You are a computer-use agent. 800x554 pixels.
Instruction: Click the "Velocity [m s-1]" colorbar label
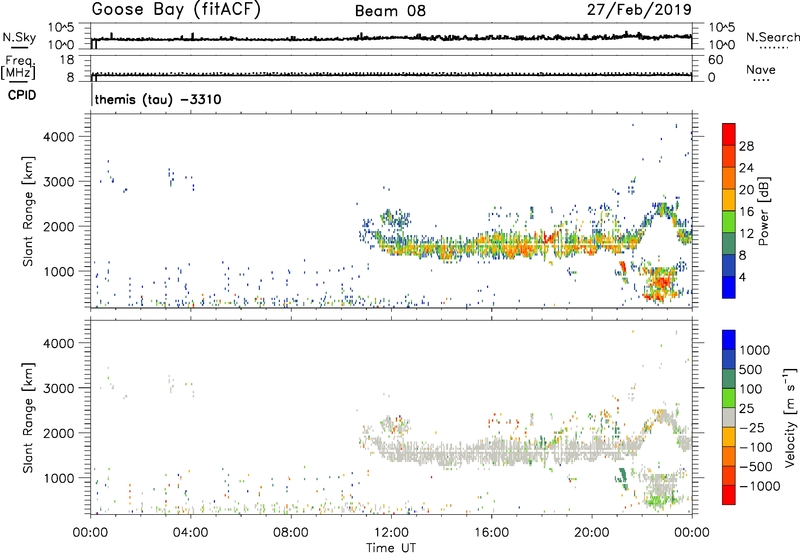[x=790, y=417]
